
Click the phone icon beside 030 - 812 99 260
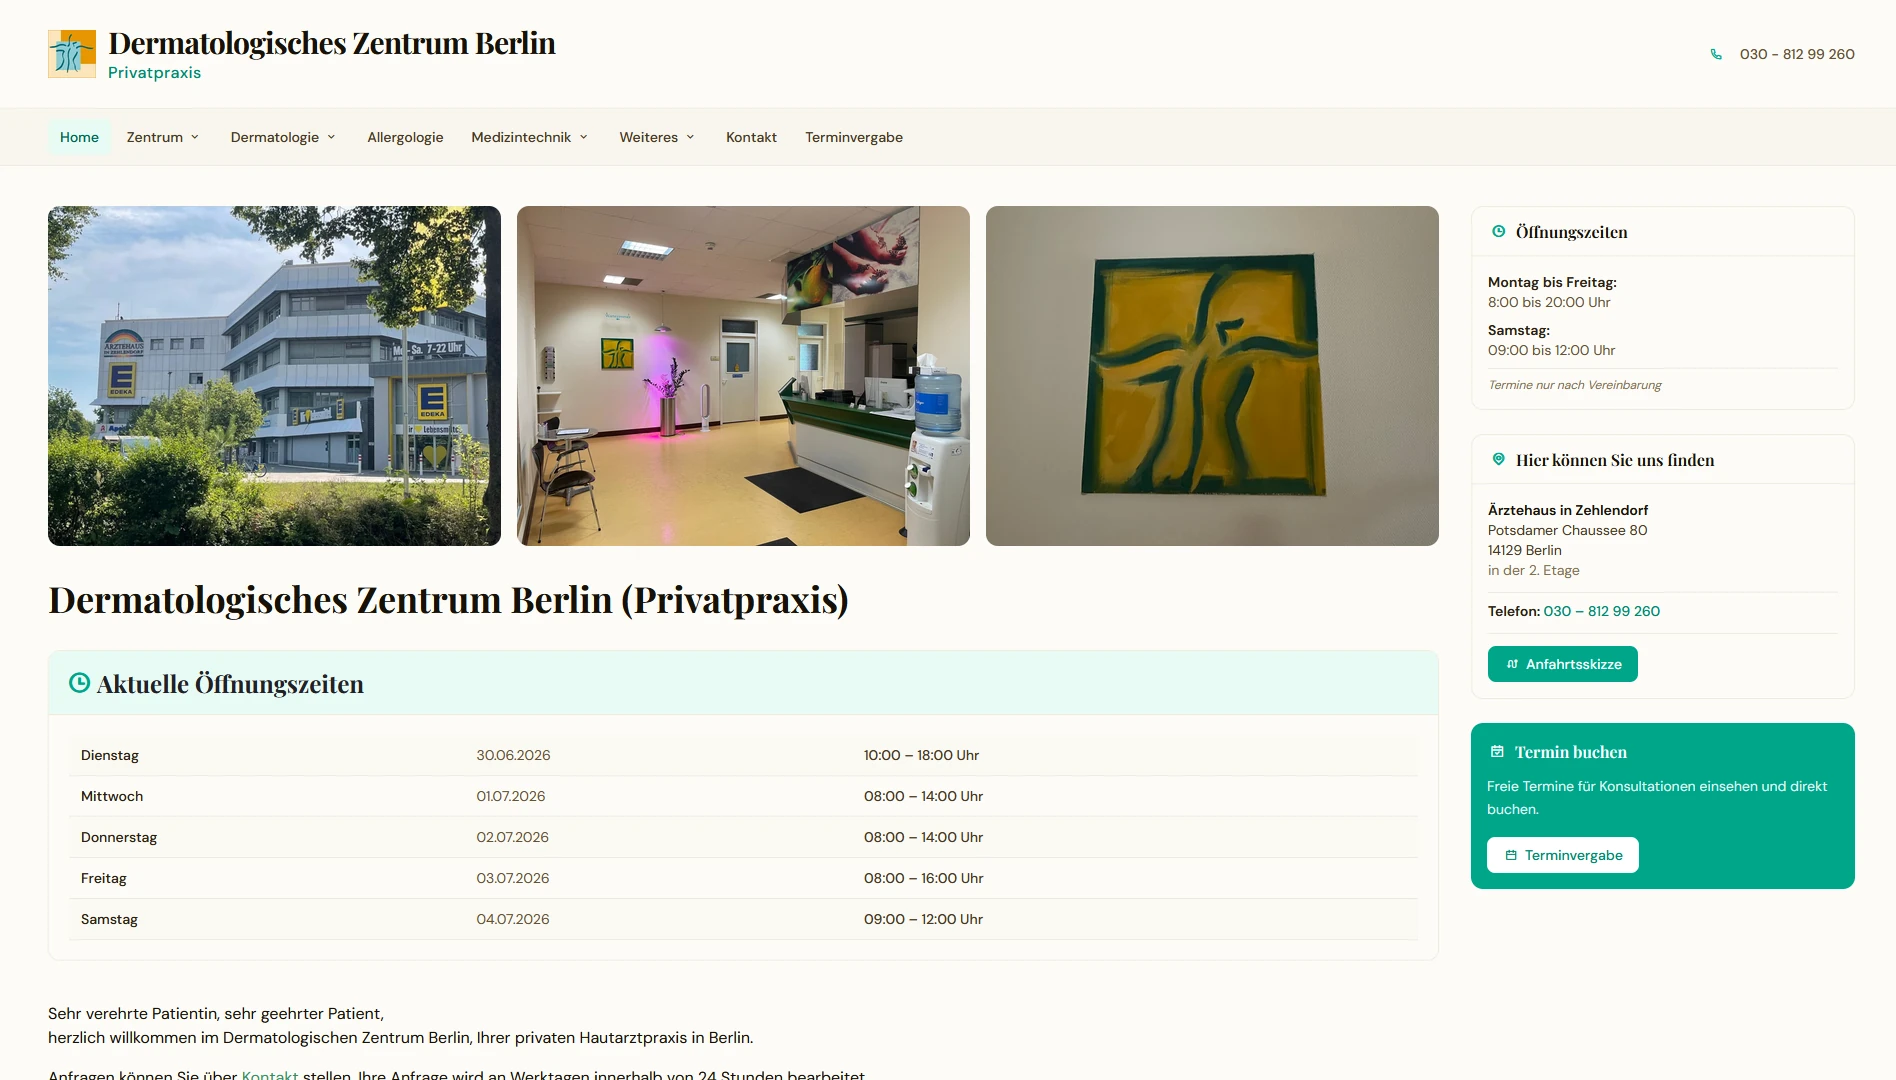[1716, 54]
